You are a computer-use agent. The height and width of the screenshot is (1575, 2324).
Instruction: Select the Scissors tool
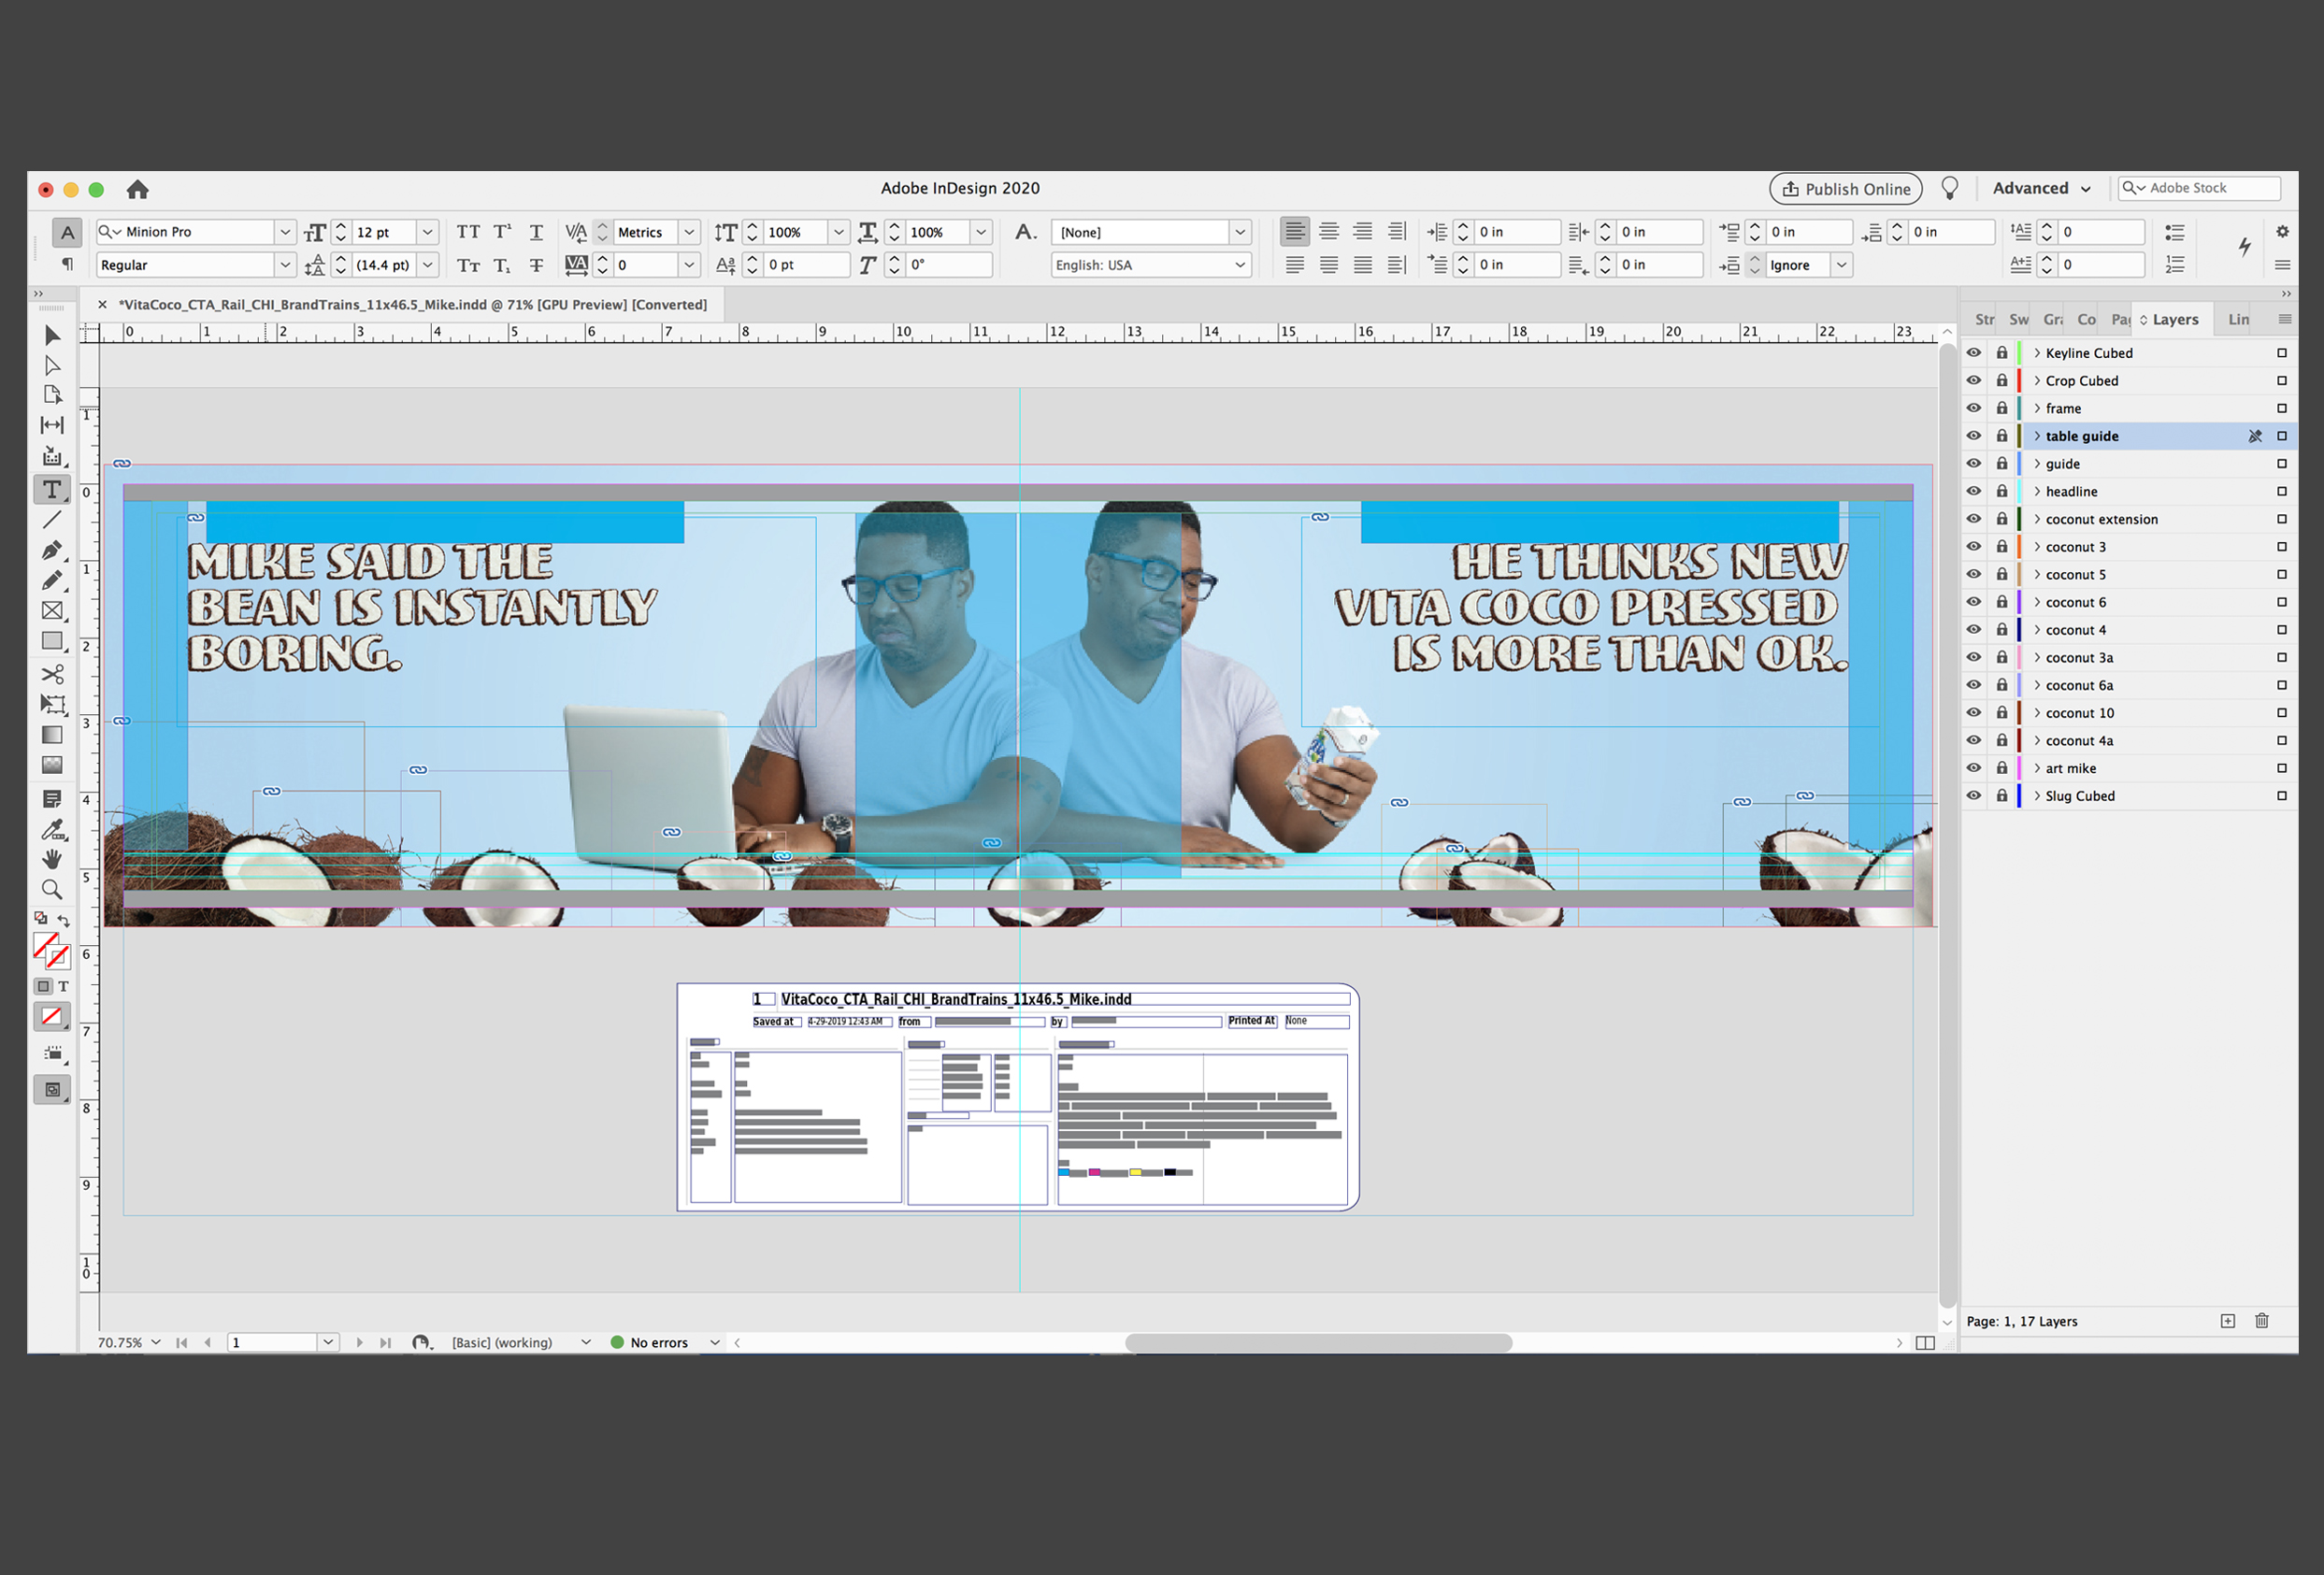(52, 674)
